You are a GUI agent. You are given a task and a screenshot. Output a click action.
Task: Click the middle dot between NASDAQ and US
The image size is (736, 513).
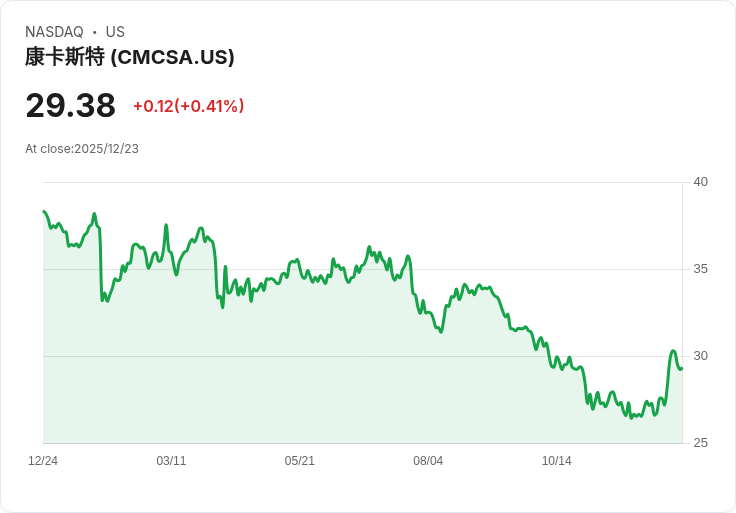(x=94, y=32)
